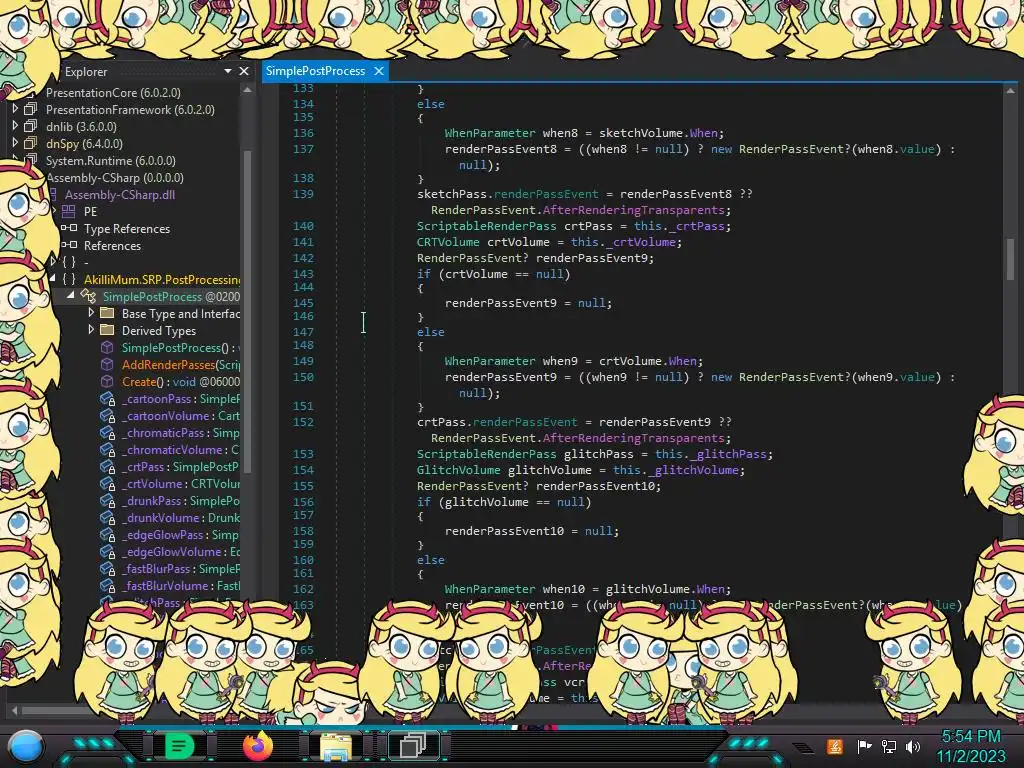
Task: Select the _edgeGlowVolume field
Action: point(180,551)
